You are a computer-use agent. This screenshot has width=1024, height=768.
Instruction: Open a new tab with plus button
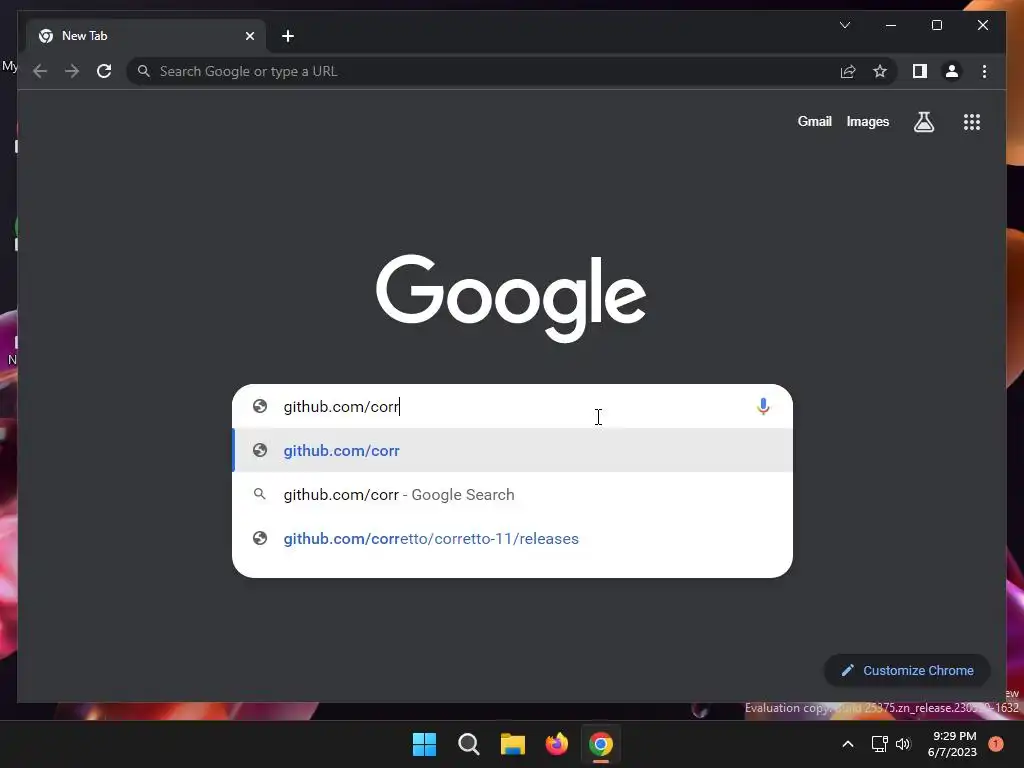point(288,36)
